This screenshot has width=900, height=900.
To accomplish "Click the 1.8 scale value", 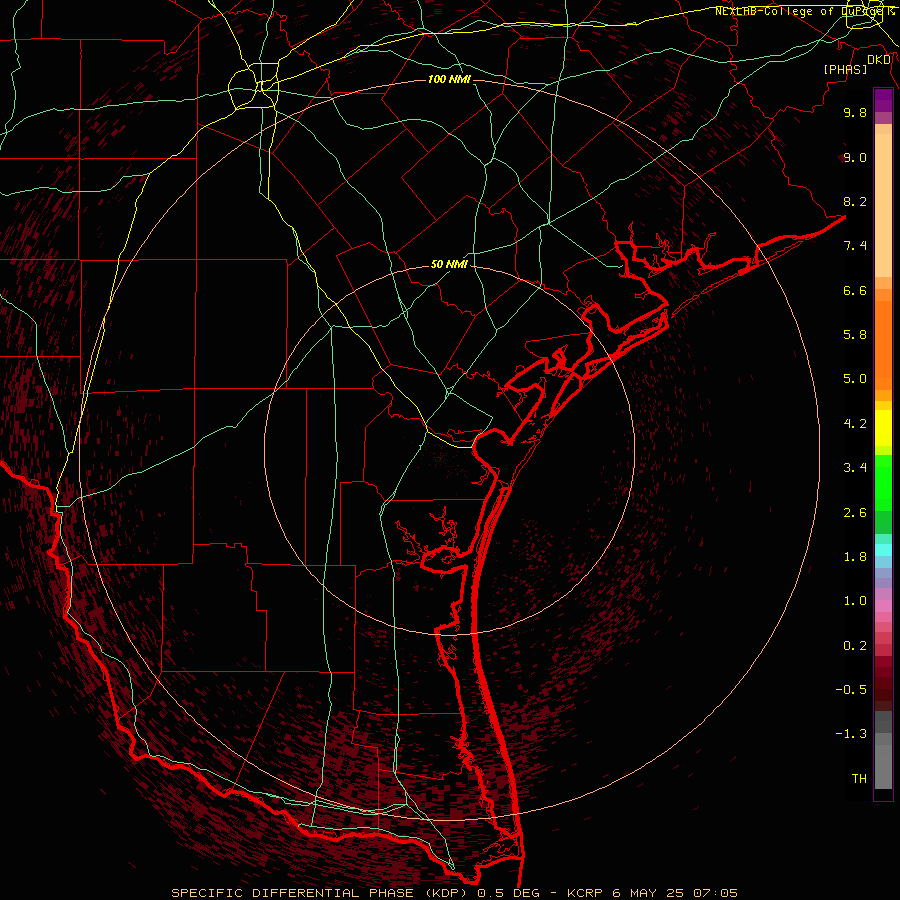I will coord(855,557).
